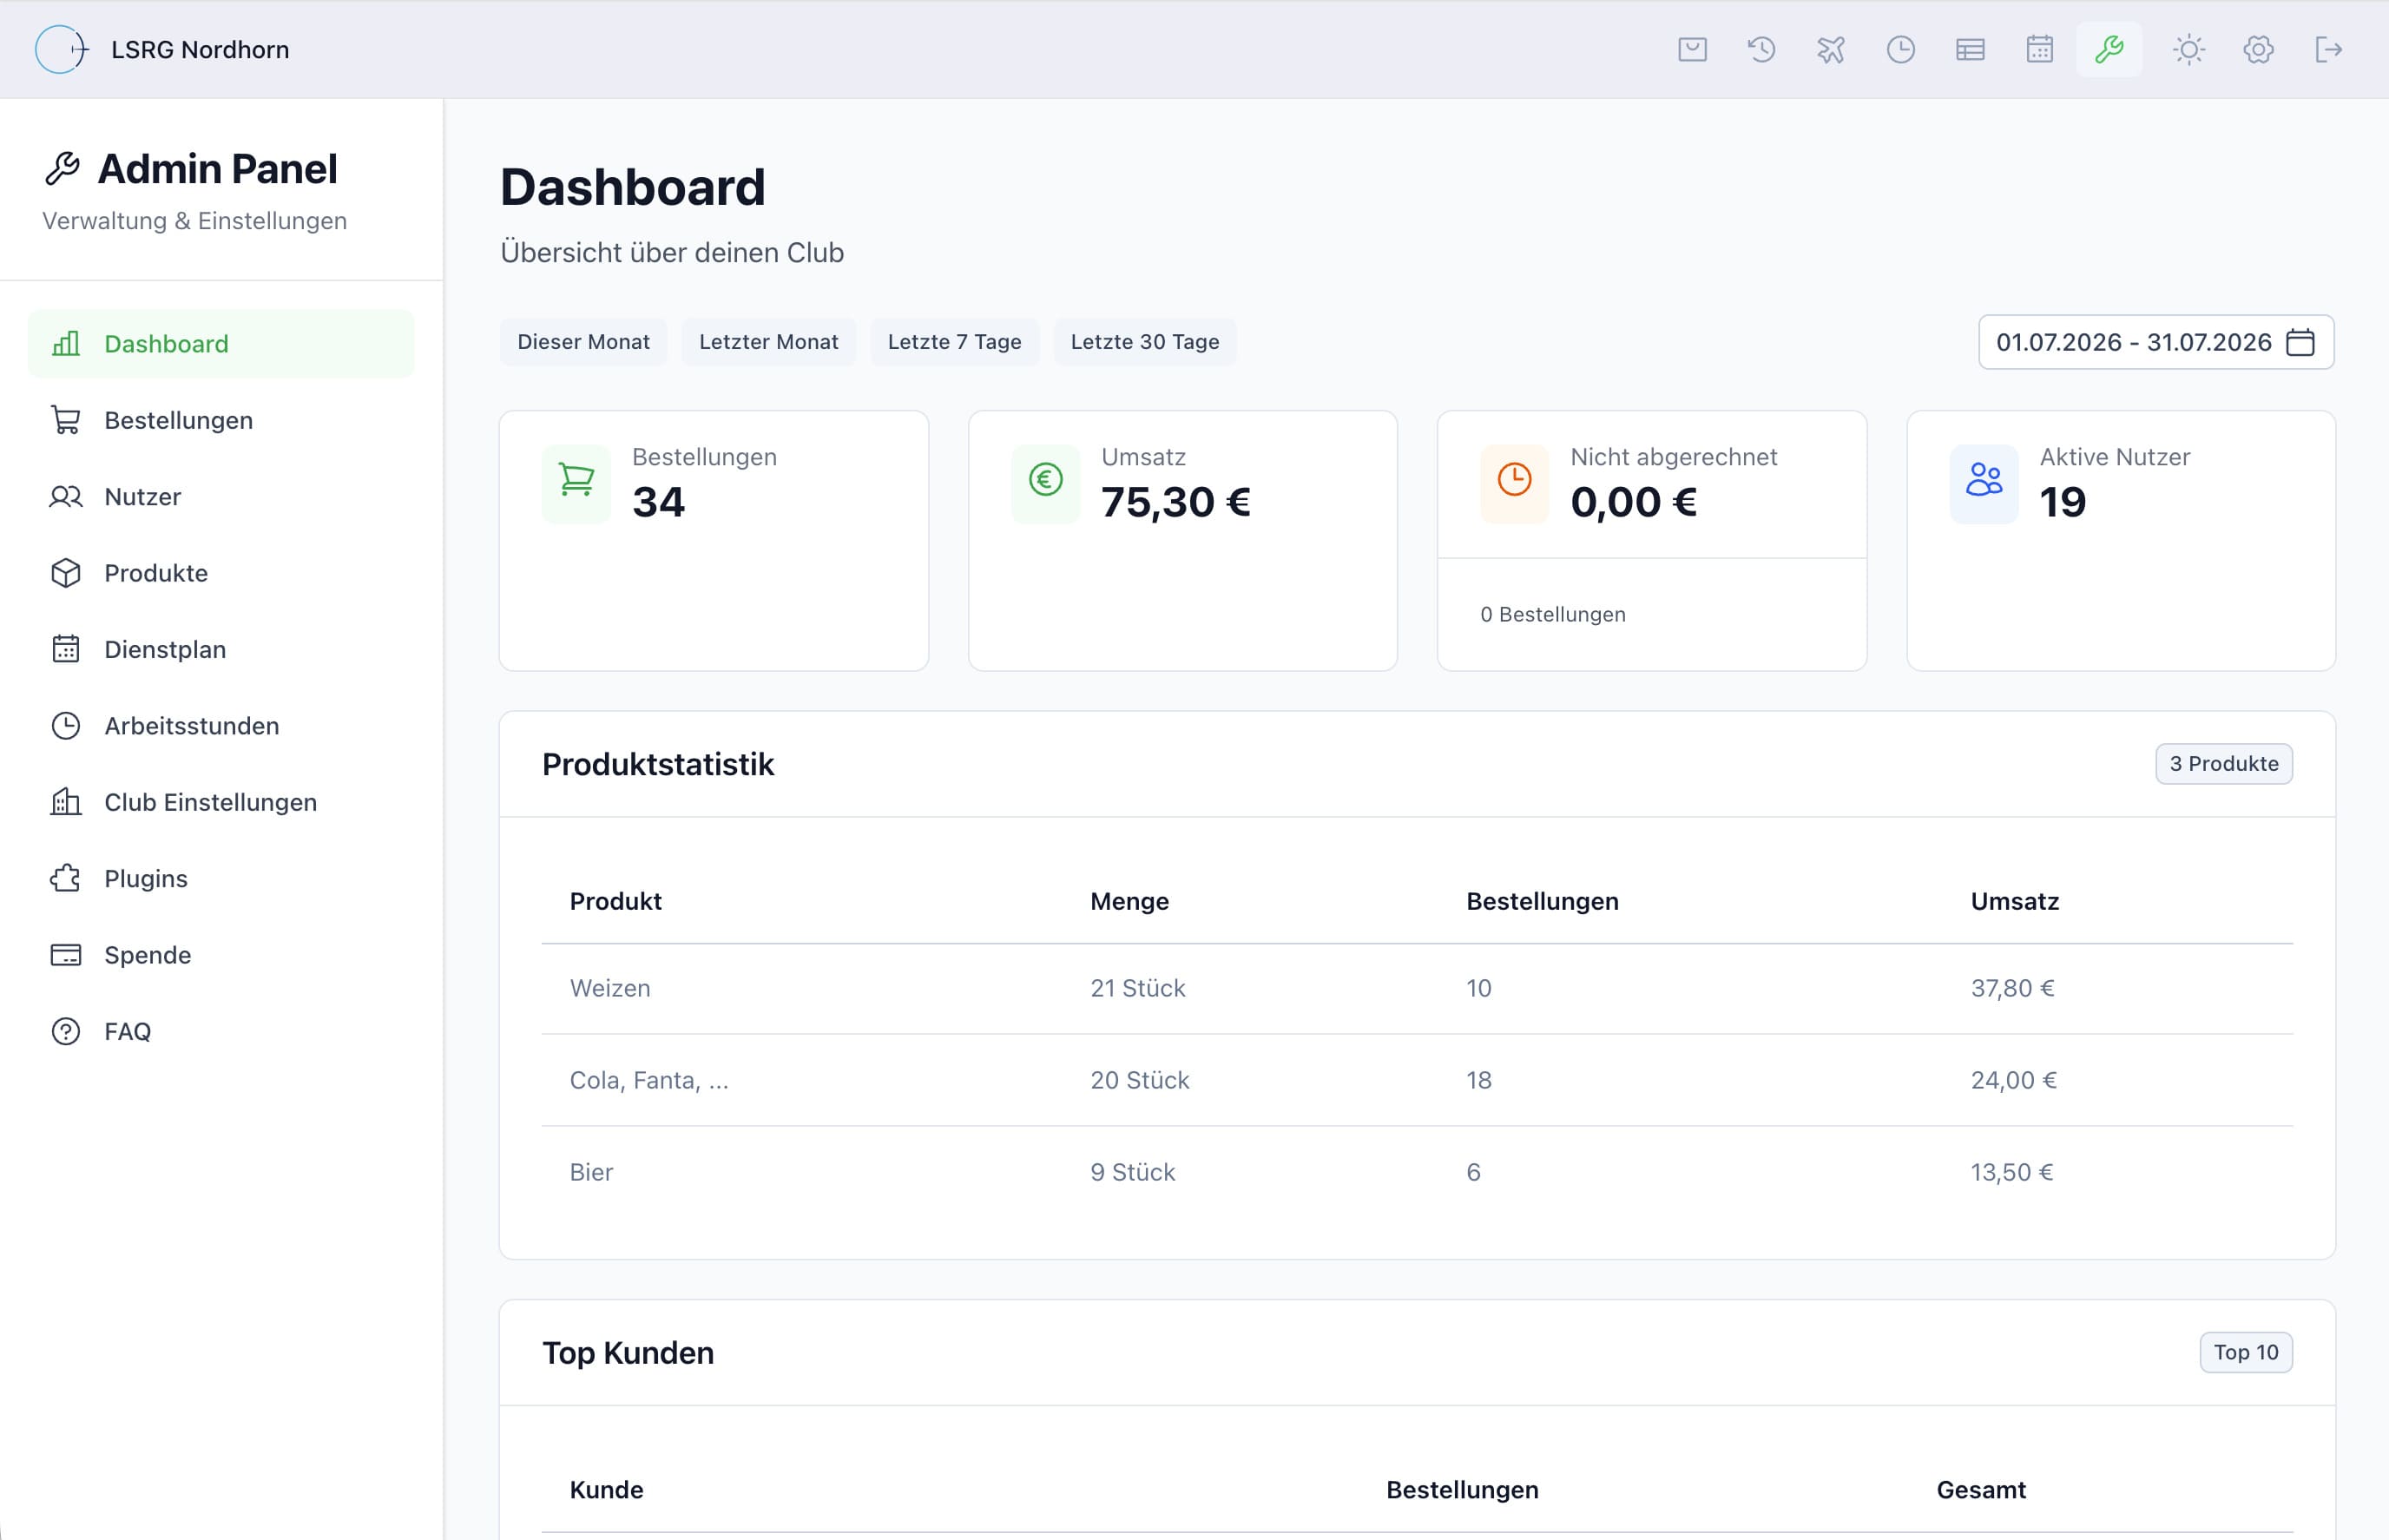Open the calendar icon inside date range field
Viewport: 2389px width, 1540px height.
coord(2301,342)
